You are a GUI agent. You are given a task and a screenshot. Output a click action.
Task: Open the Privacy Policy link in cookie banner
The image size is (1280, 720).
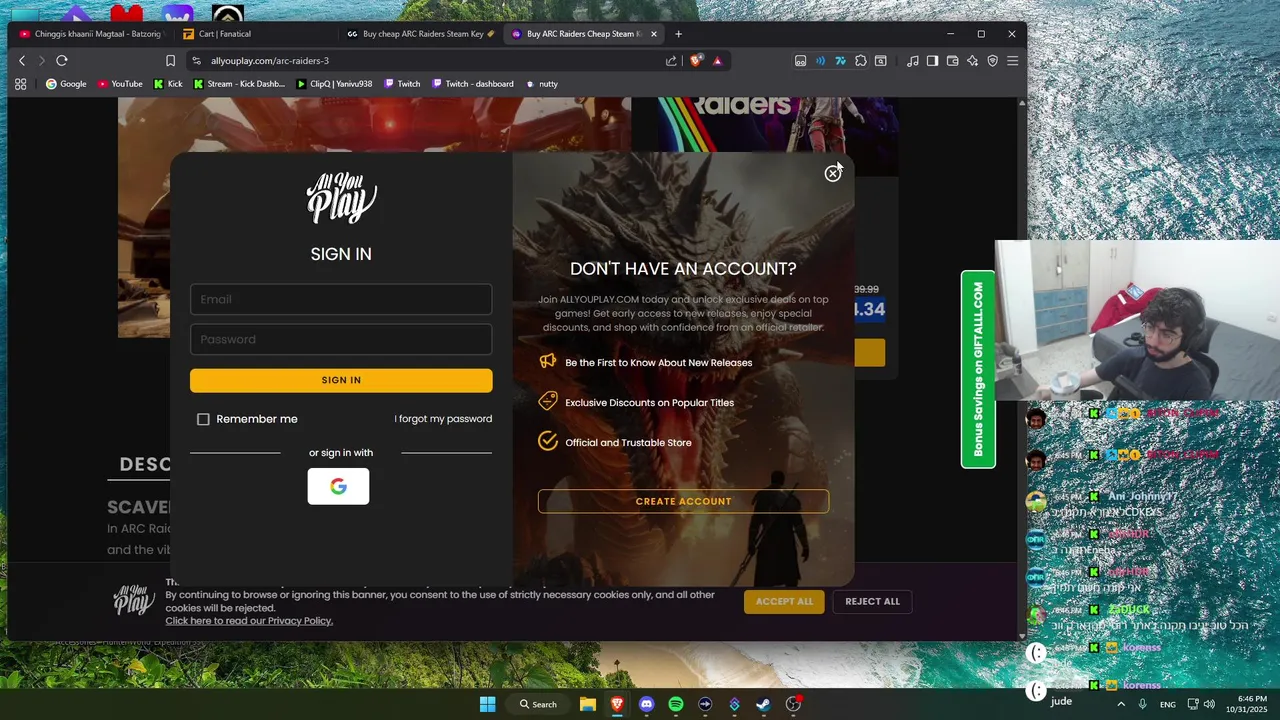249,621
